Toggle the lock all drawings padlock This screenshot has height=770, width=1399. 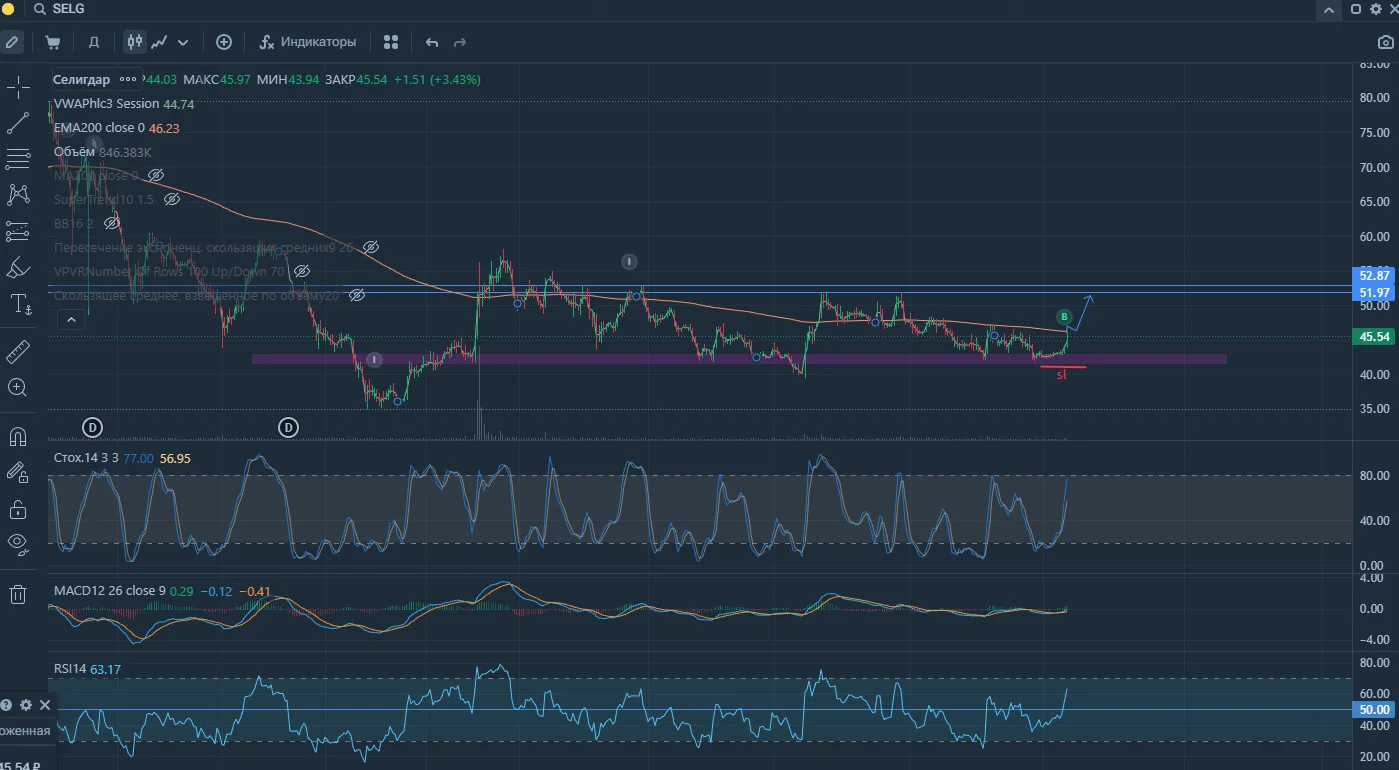tap(18, 509)
